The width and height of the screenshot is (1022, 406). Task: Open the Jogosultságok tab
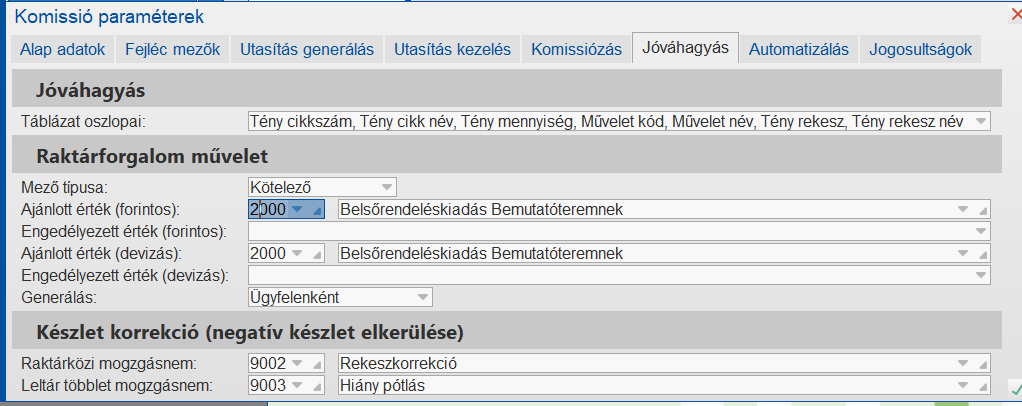click(x=920, y=49)
